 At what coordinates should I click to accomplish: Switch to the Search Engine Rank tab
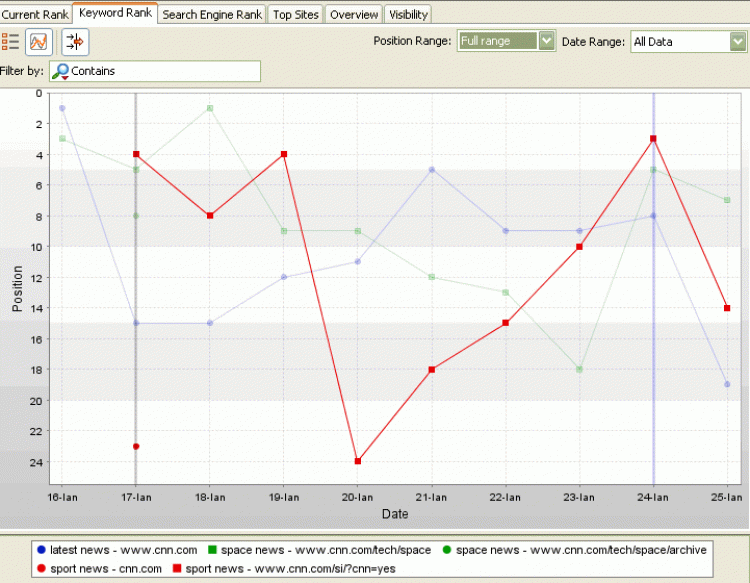point(212,14)
